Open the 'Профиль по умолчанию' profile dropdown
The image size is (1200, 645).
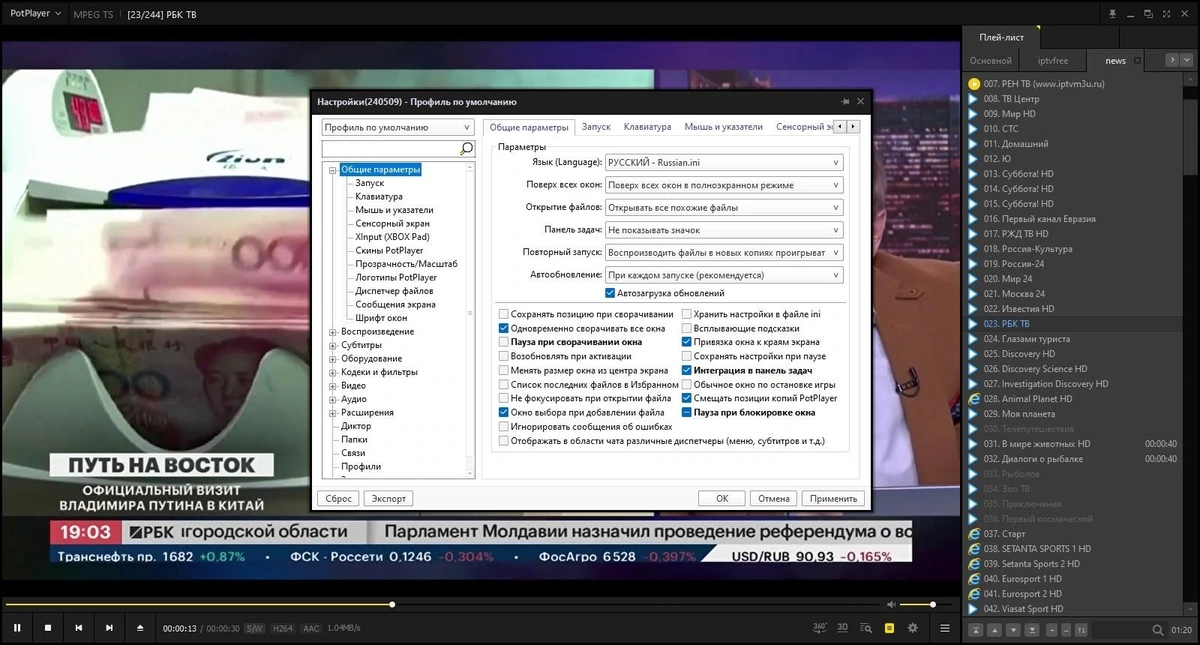398,128
